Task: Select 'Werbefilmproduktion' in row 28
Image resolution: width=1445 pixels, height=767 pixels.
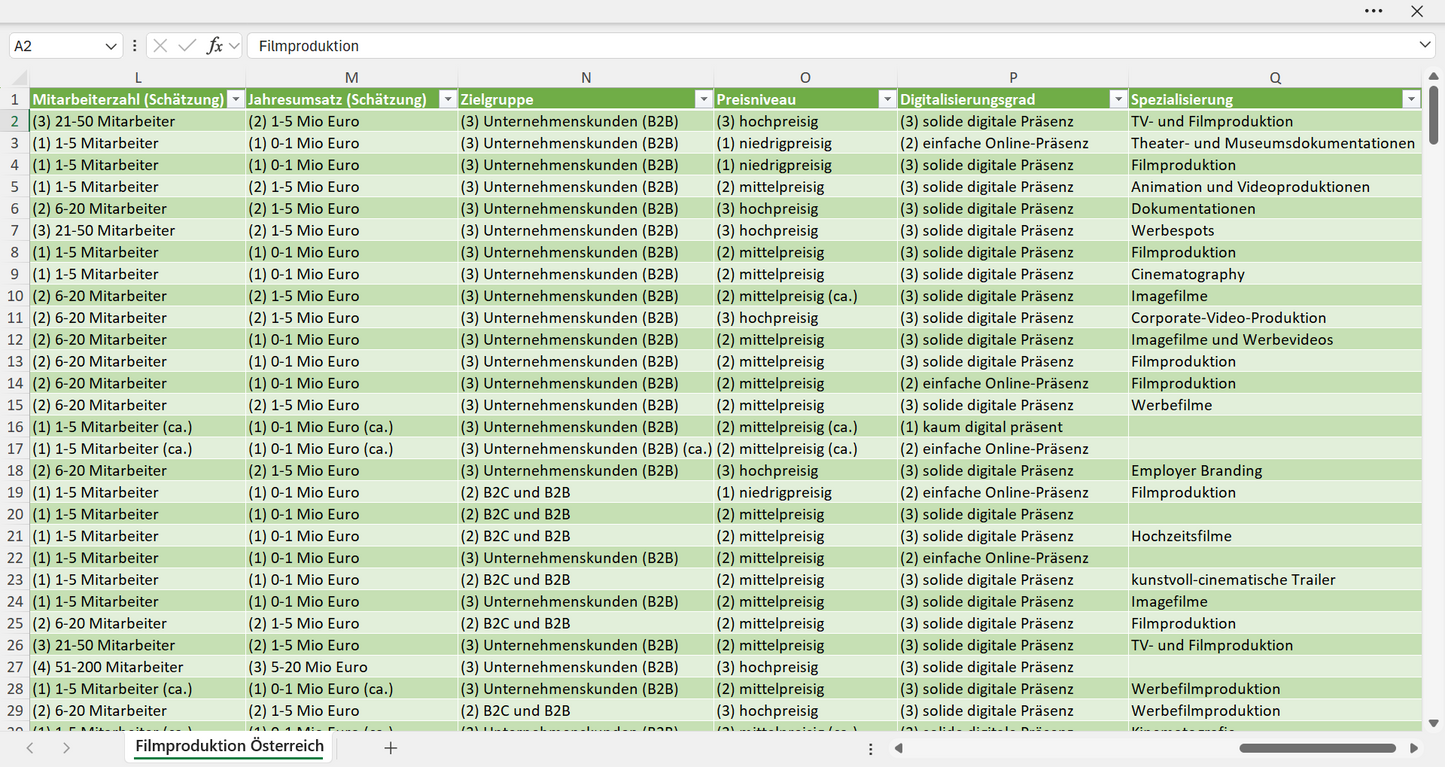Action: tap(1275, 689)
